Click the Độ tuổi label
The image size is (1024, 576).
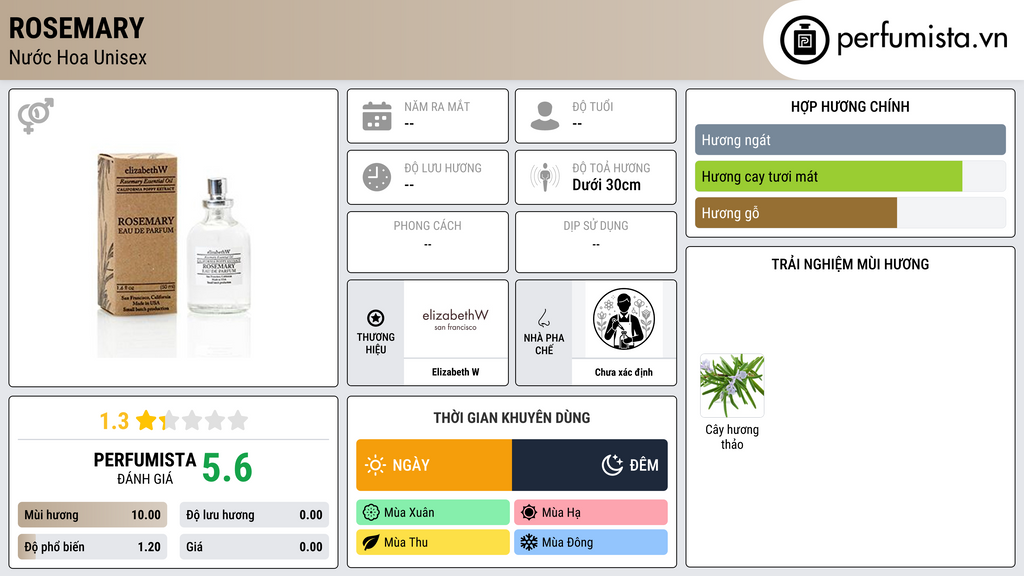pyautogui.click(x=593, y=106)
